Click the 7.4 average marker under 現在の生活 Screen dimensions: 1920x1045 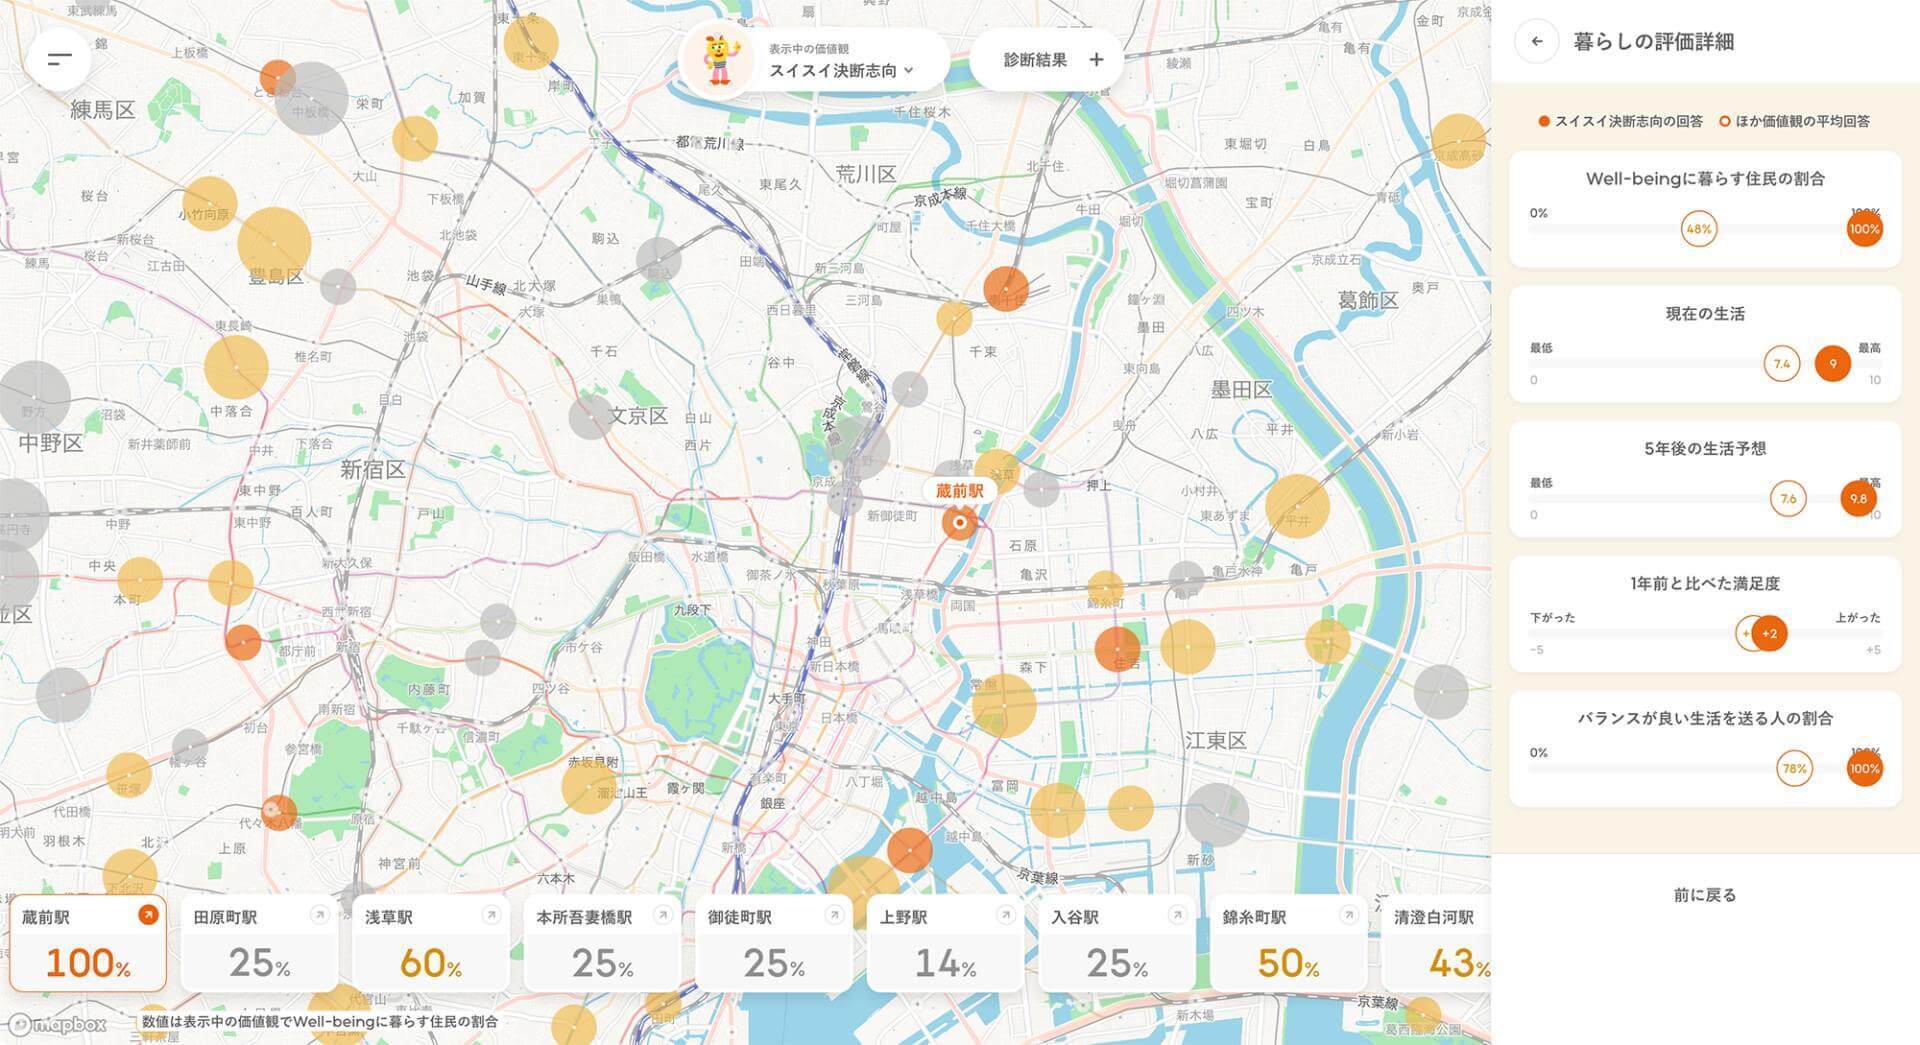point(1781,364)
